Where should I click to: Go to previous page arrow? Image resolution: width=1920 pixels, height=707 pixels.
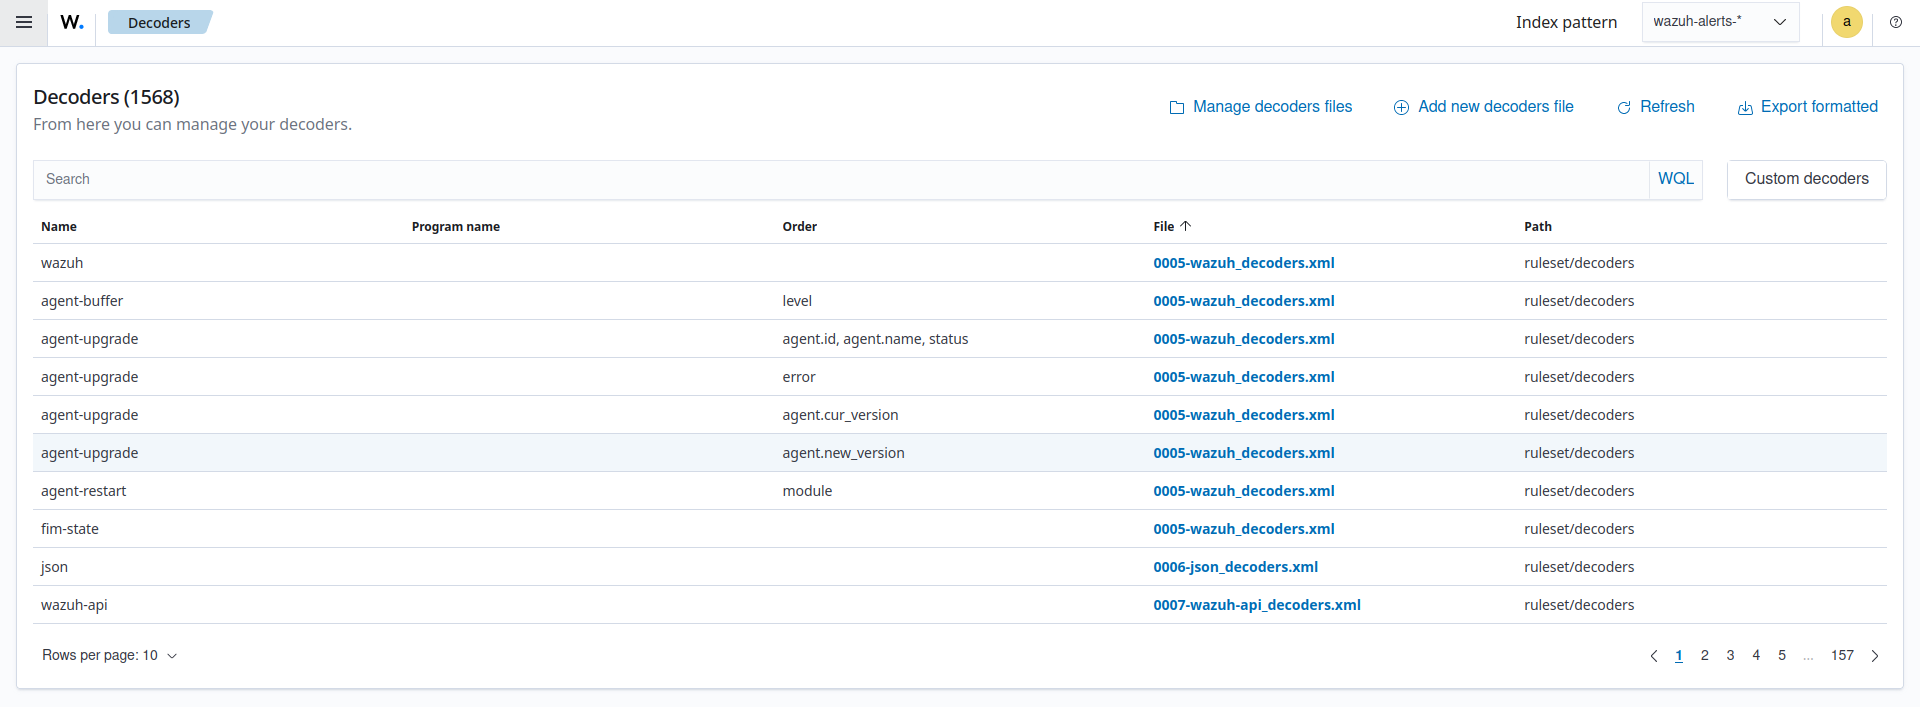[x=1653, y=656]
